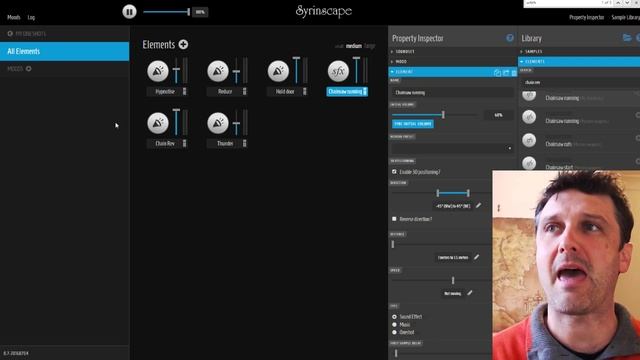Choose large element display size
This screenshot has height=360, width=640.
[x=369, y=46]
